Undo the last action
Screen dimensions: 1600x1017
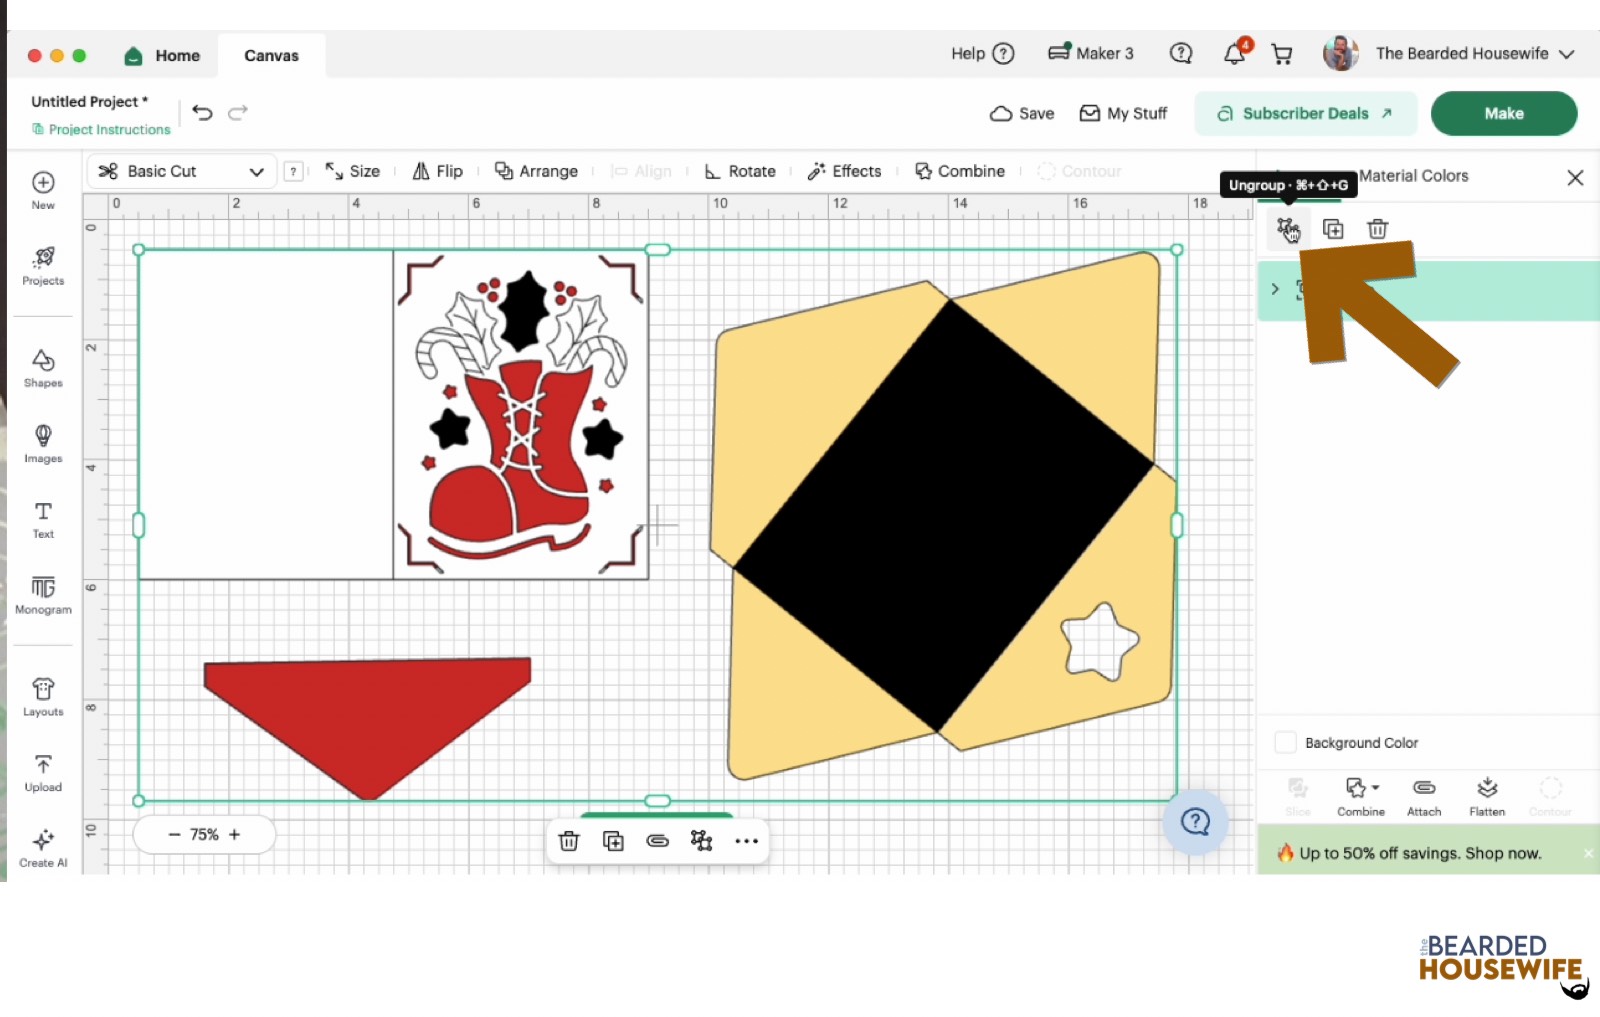click(203, 113)
